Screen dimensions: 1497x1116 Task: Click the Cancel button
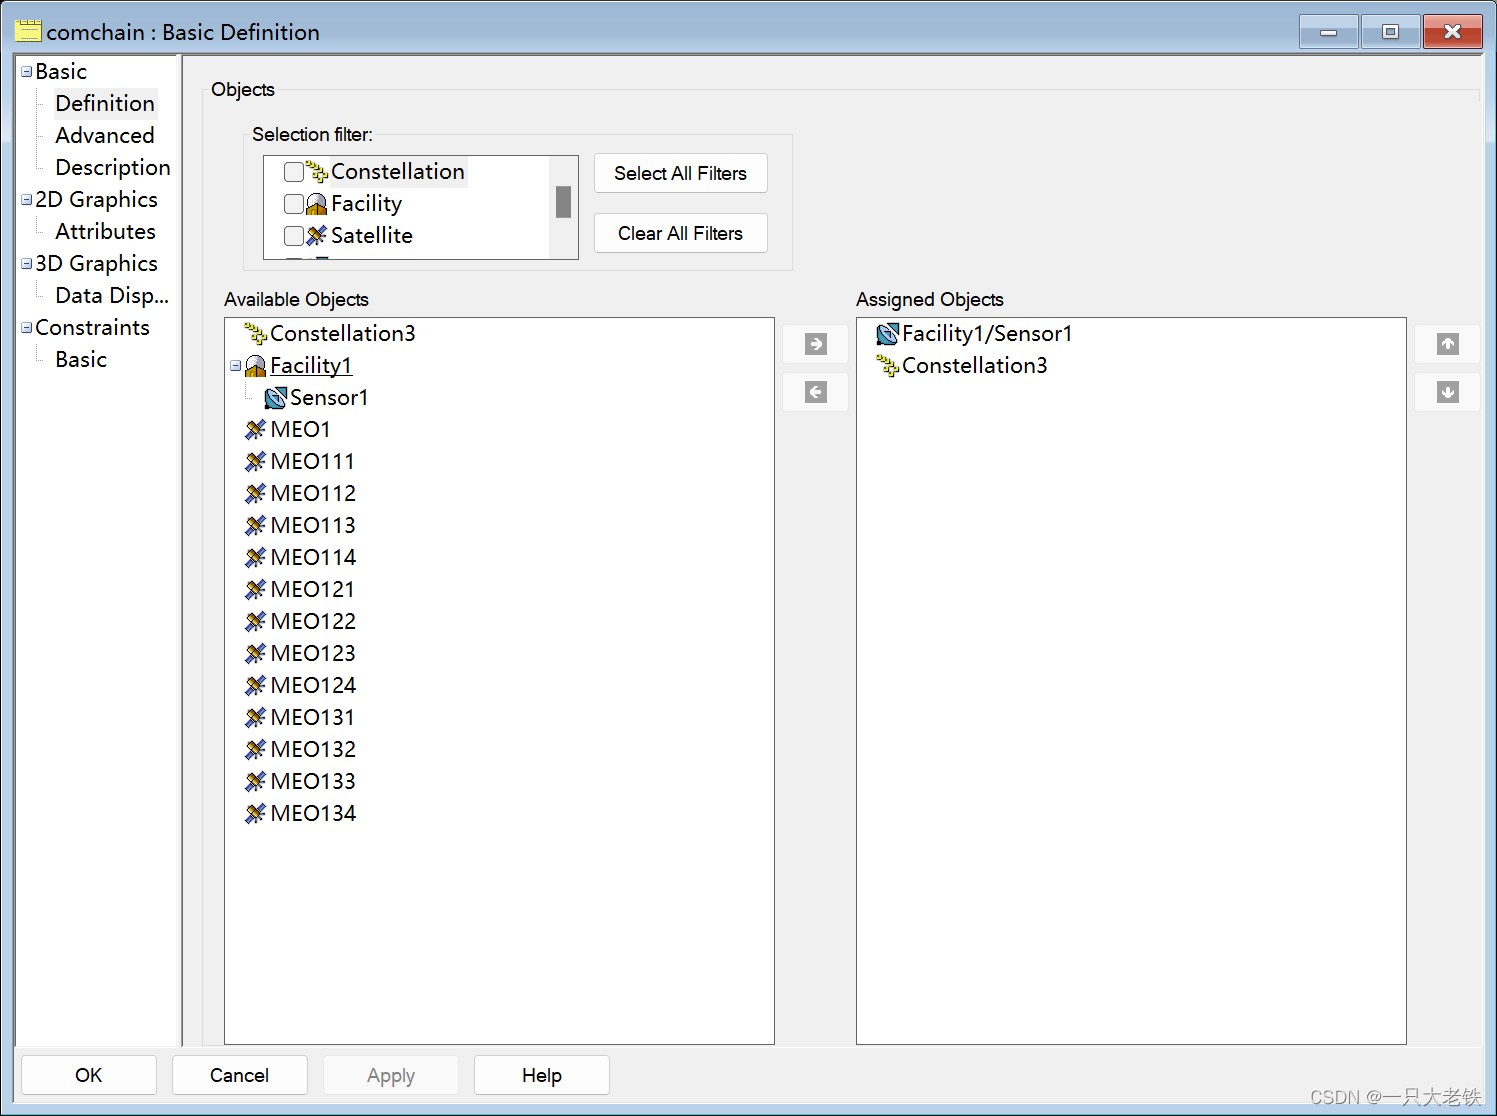tap(240, 1075)
